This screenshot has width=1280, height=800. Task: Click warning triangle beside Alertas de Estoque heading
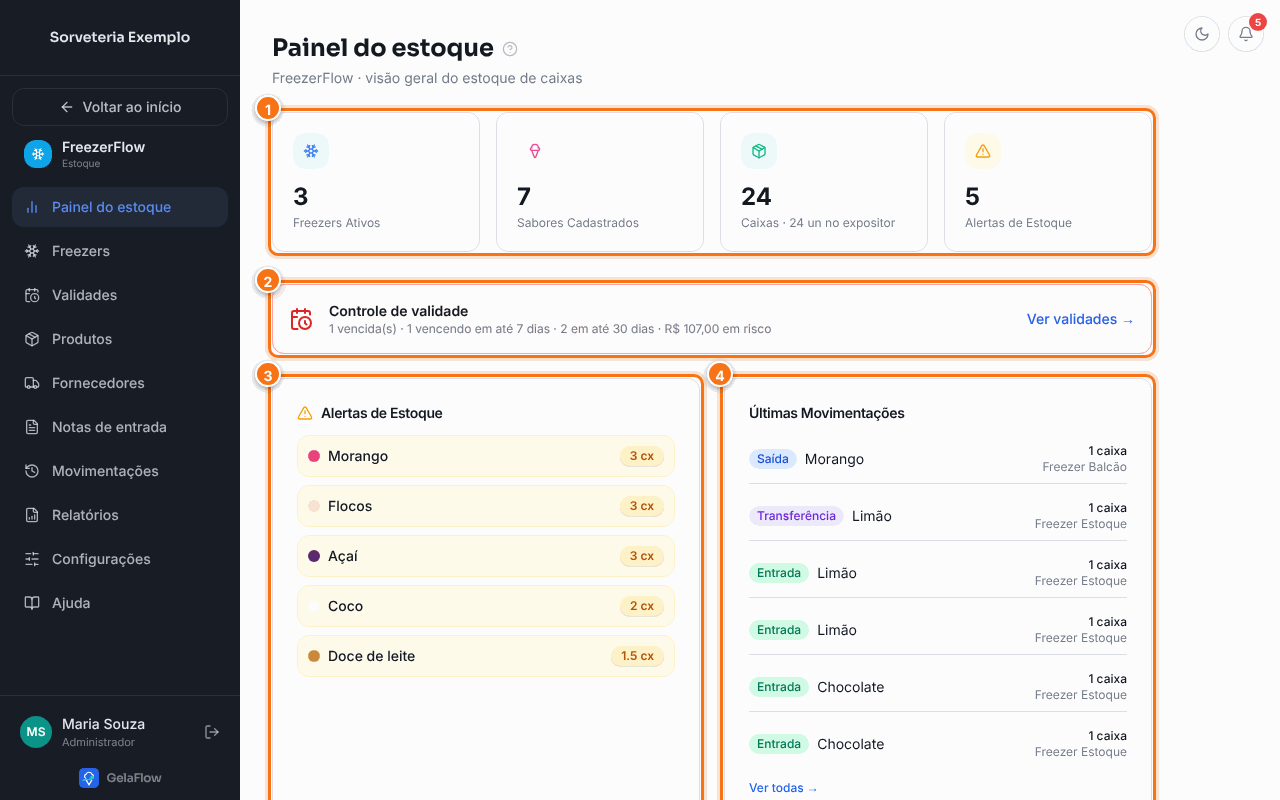click(305, 413)
